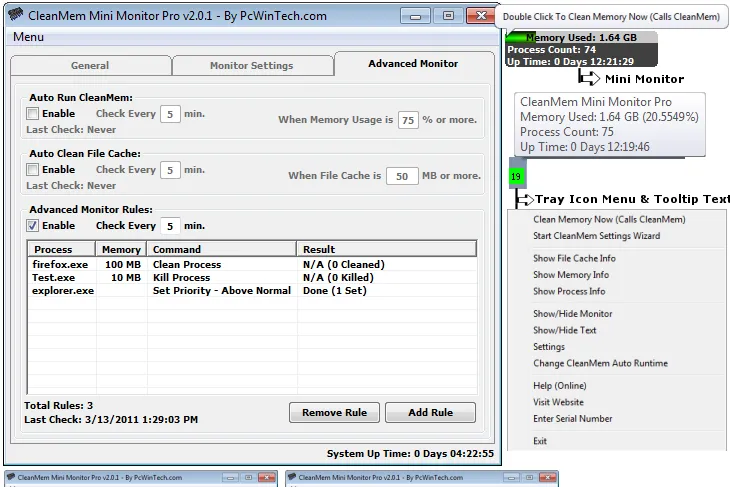The width and height of the screenshot is (730, 487).
Task: Open the Menu in the menu bar
Action: click(28, 37)
